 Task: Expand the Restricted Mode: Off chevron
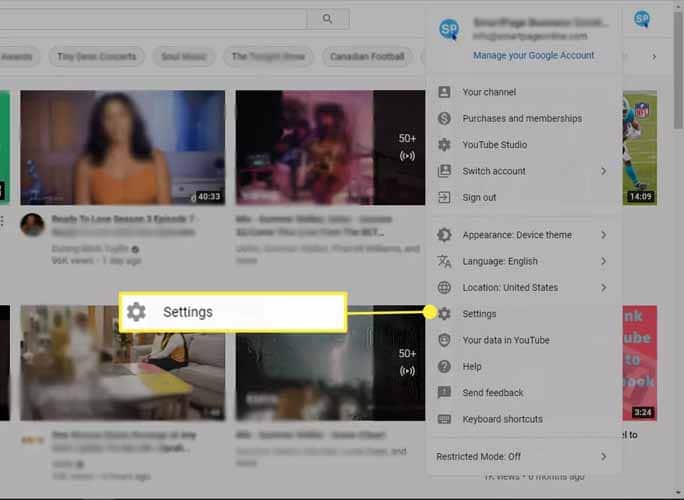tap(604, 456)
